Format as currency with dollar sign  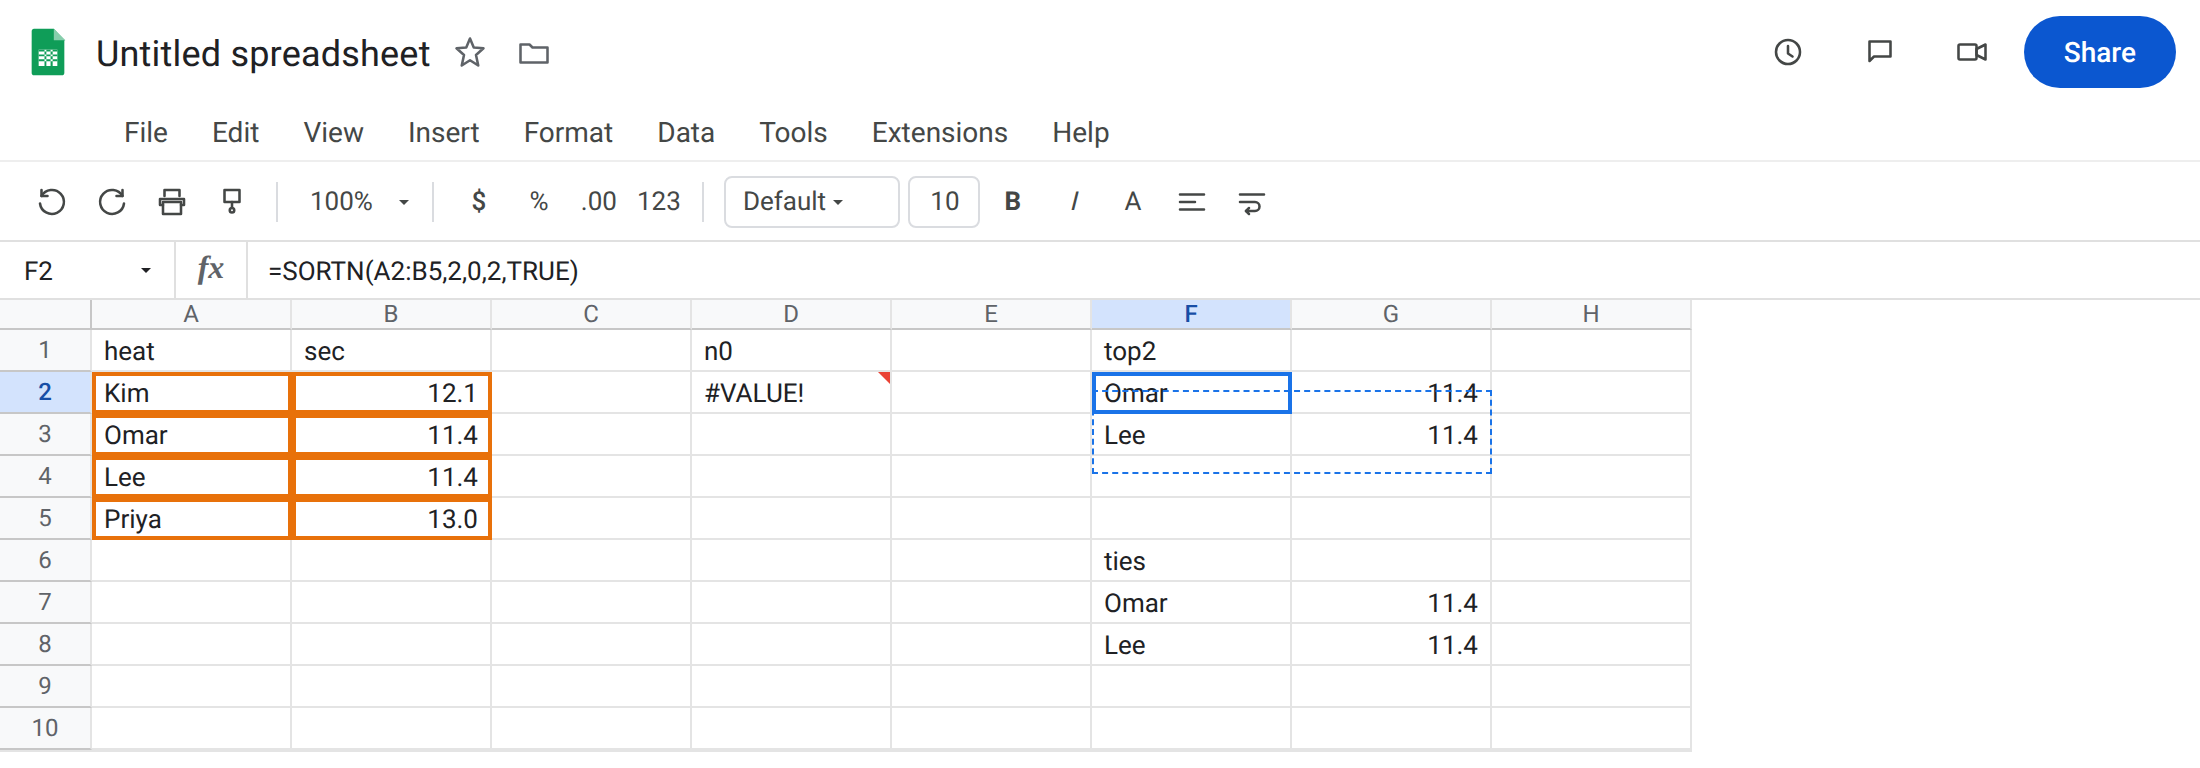point(479,202)
